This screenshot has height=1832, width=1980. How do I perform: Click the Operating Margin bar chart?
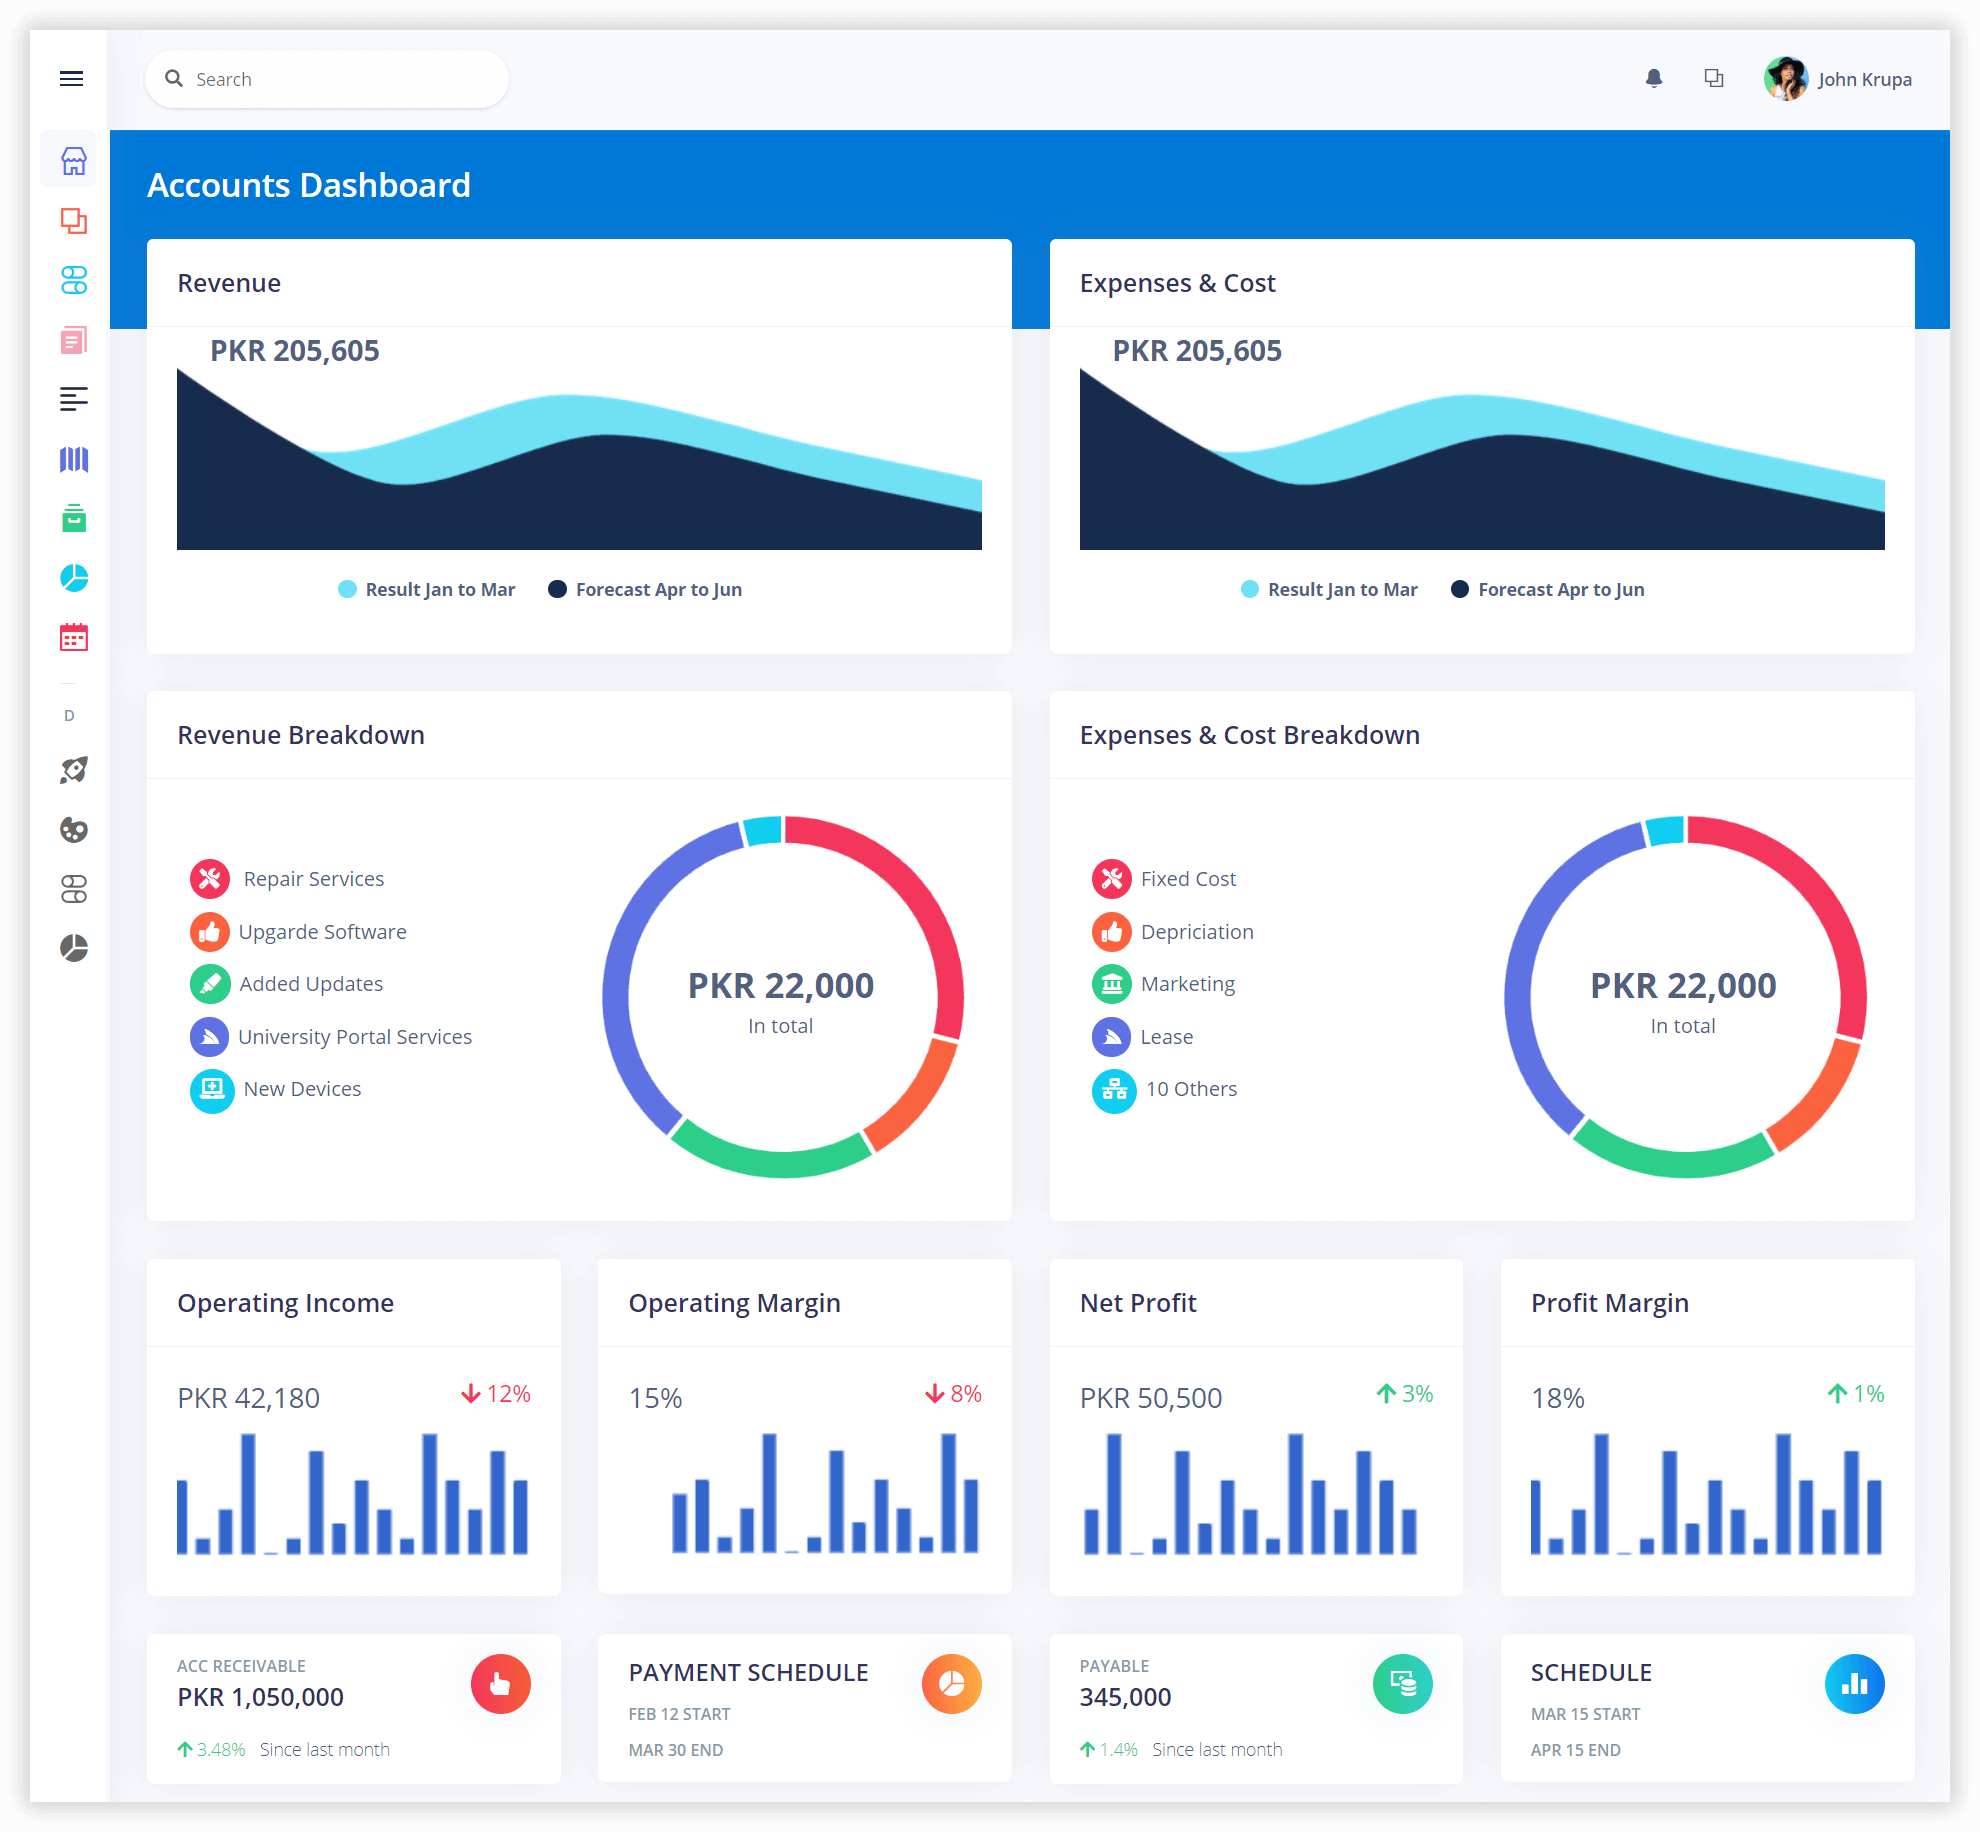tap(825, 1494)
